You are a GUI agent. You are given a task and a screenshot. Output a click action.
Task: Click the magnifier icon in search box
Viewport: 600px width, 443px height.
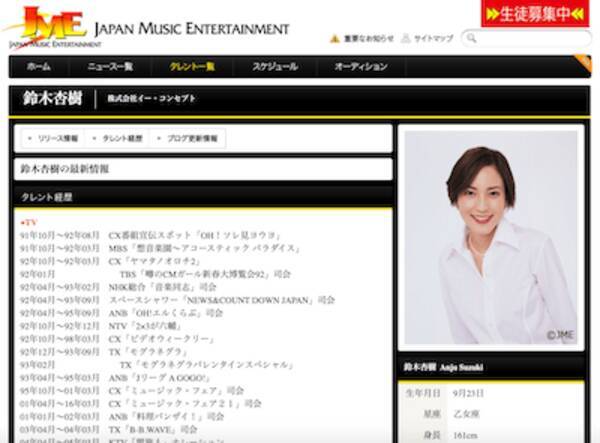coord(470,38)
